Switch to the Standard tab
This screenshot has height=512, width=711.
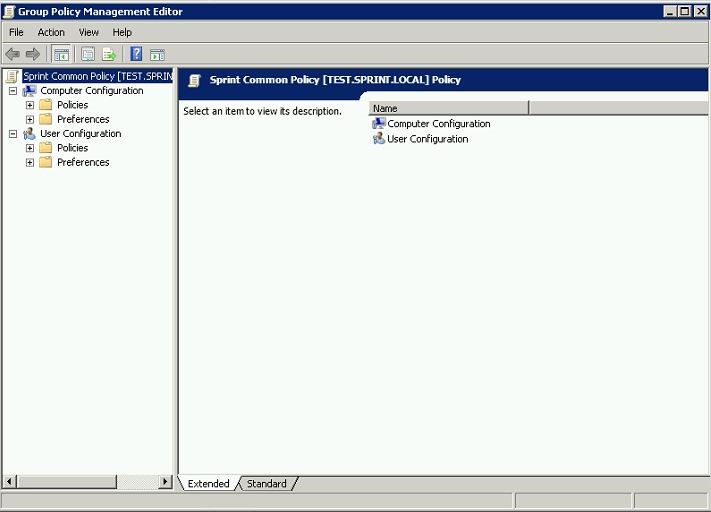[x=267, y=483]
